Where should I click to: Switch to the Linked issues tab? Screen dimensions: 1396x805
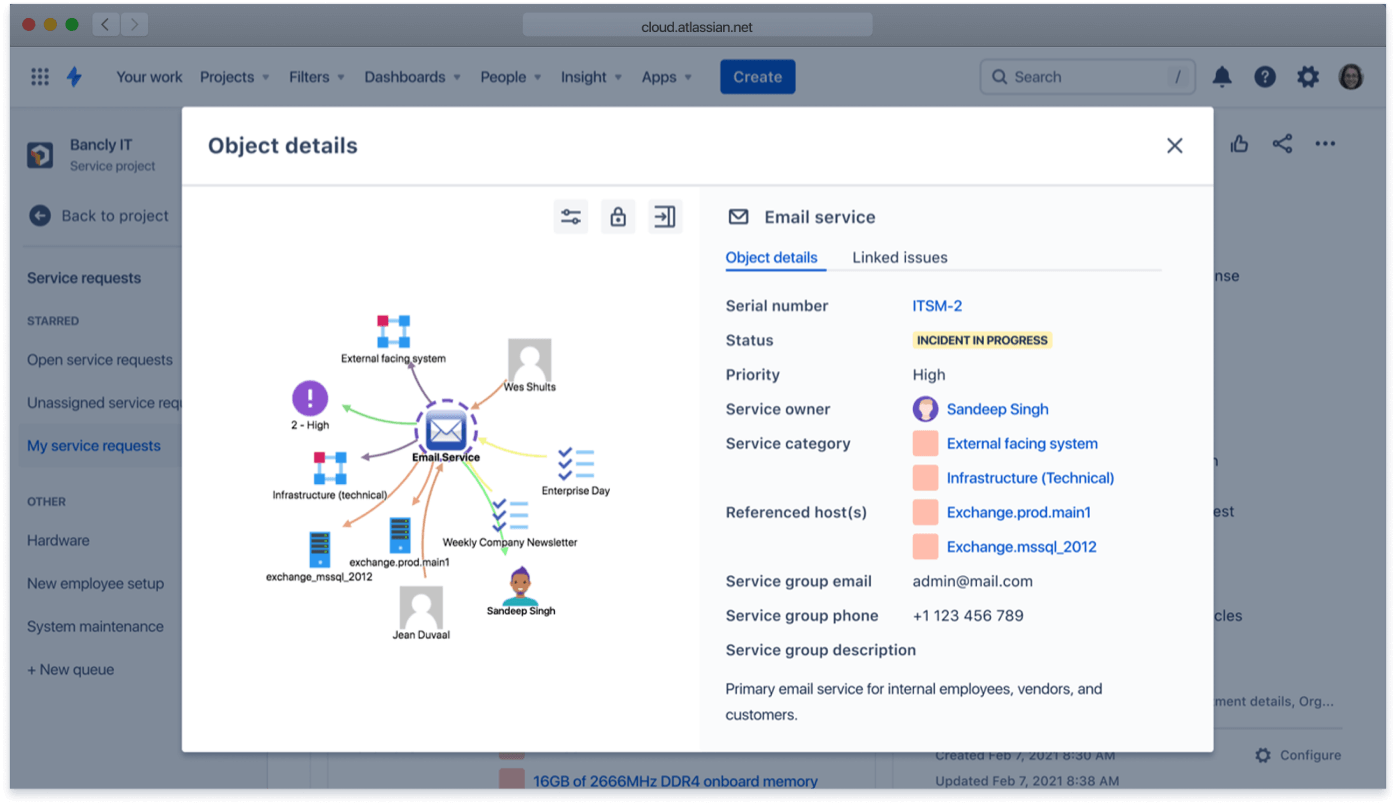(898, 257)
